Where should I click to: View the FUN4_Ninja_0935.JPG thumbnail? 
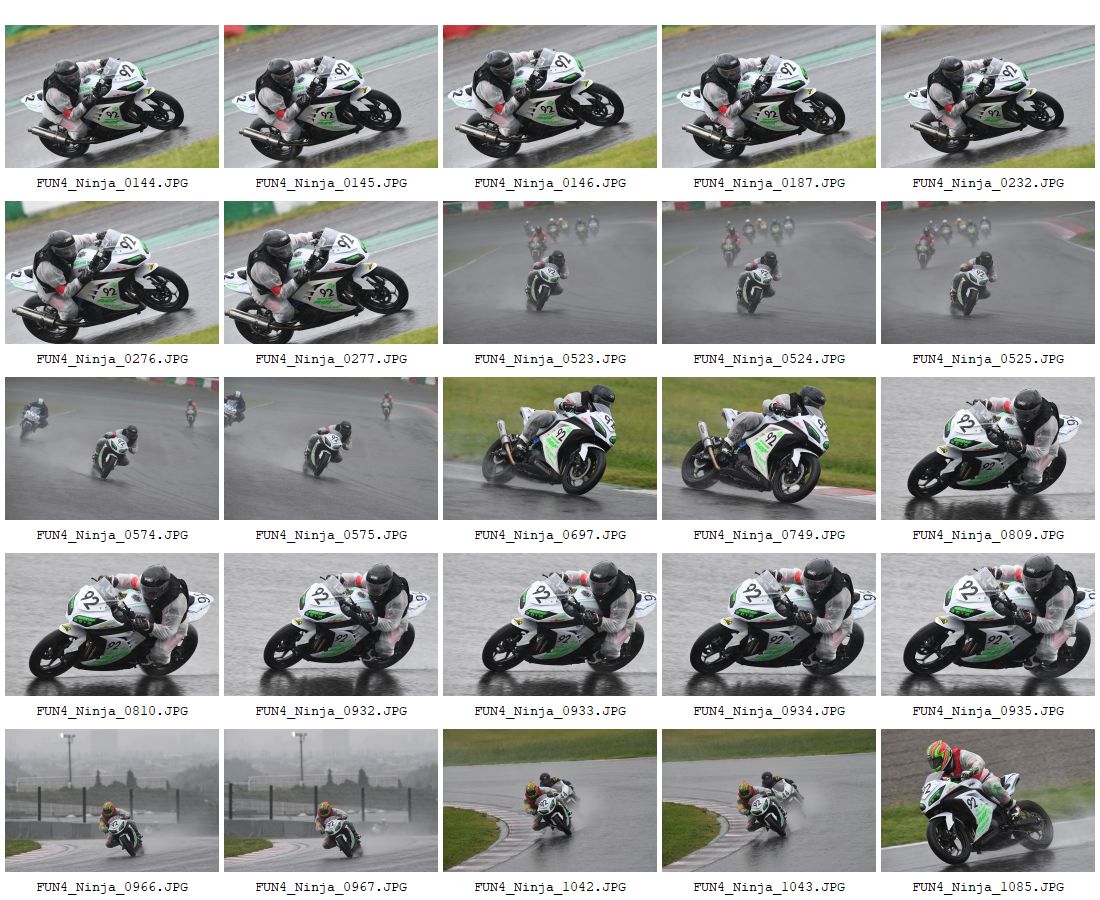click(x=988, y=625)
